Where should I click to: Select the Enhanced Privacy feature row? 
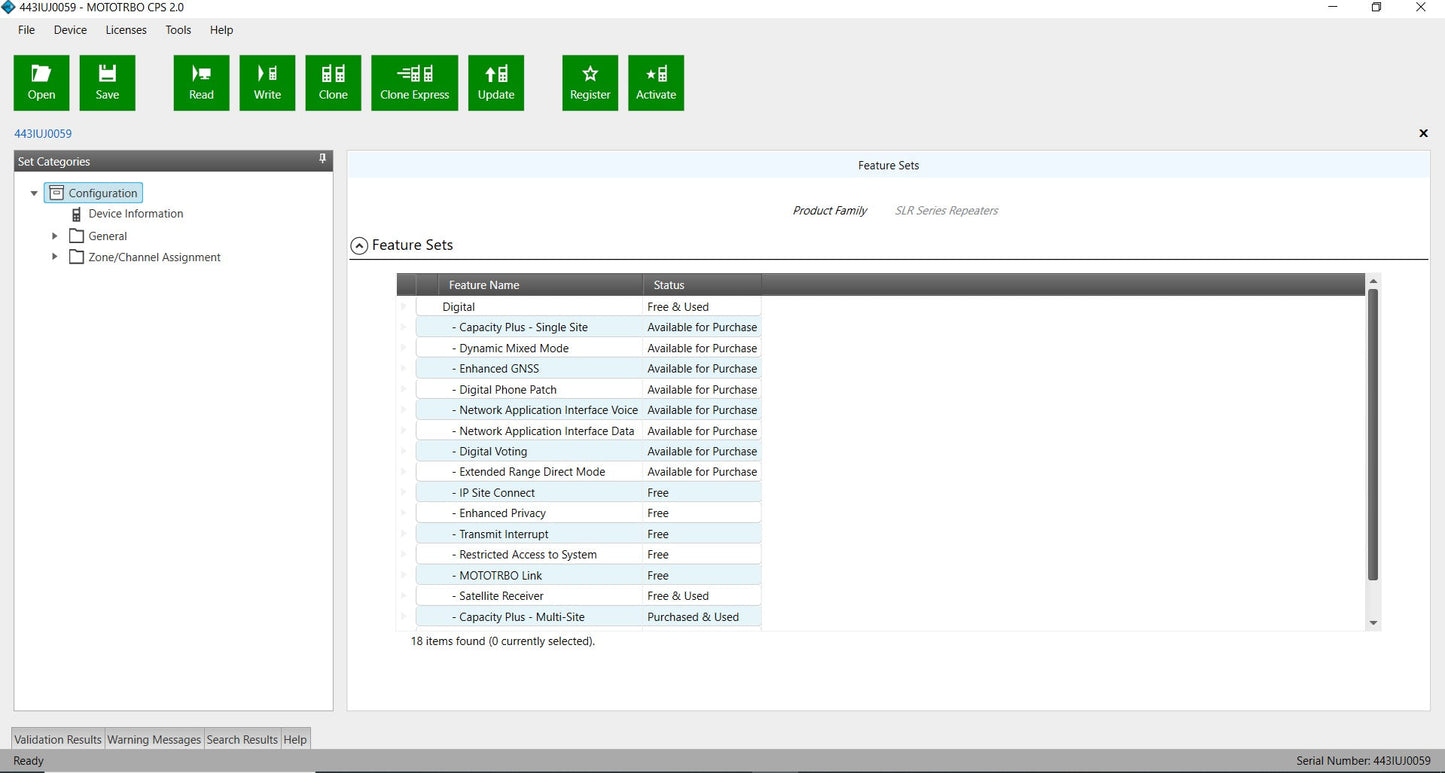[588, 513]
